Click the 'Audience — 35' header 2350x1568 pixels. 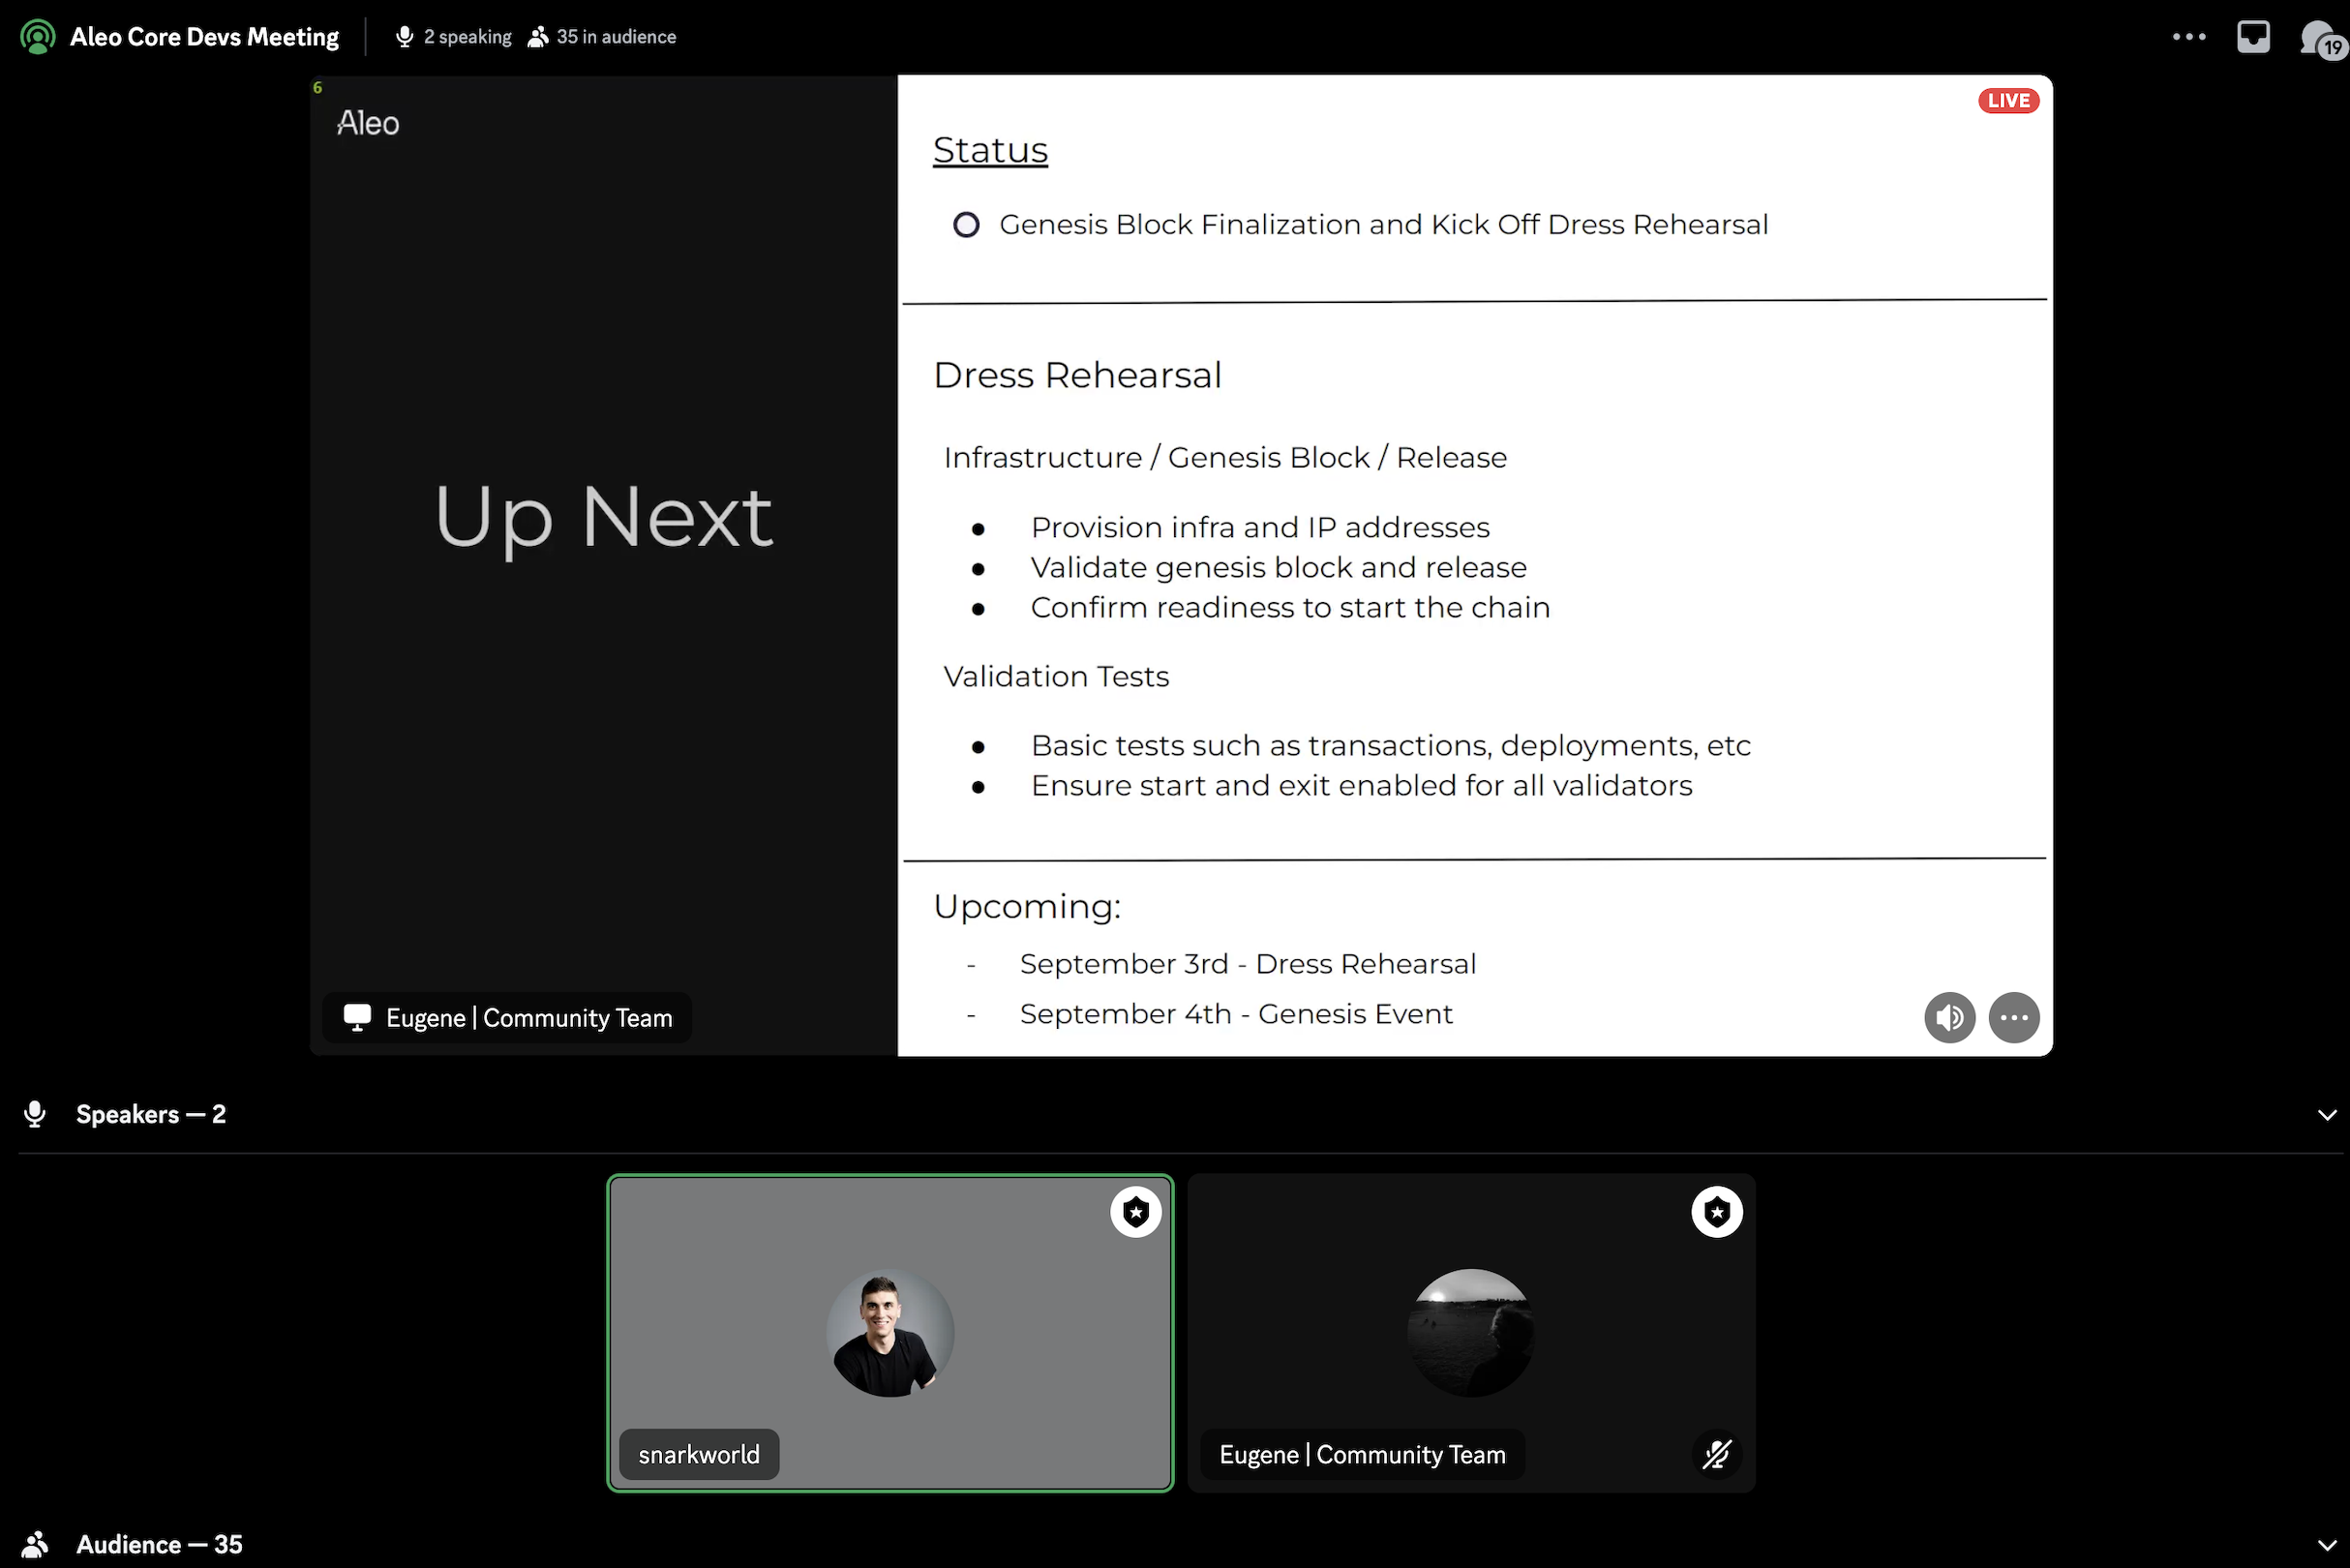[x=159, y=1545]
